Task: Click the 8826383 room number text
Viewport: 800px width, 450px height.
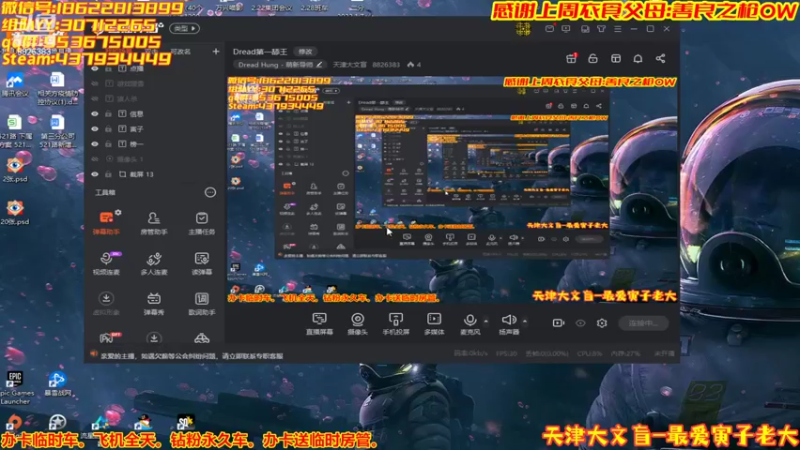Action: pyautogui.click(x=386, y=65)
